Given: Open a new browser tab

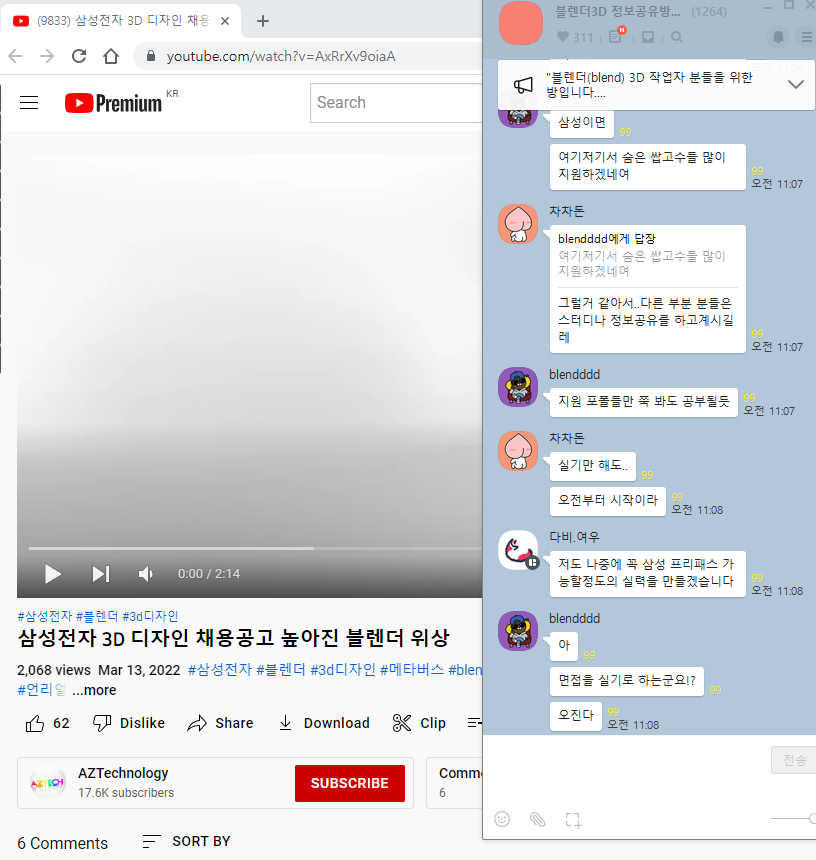Looking at the screenshot, I should [263, 21].
